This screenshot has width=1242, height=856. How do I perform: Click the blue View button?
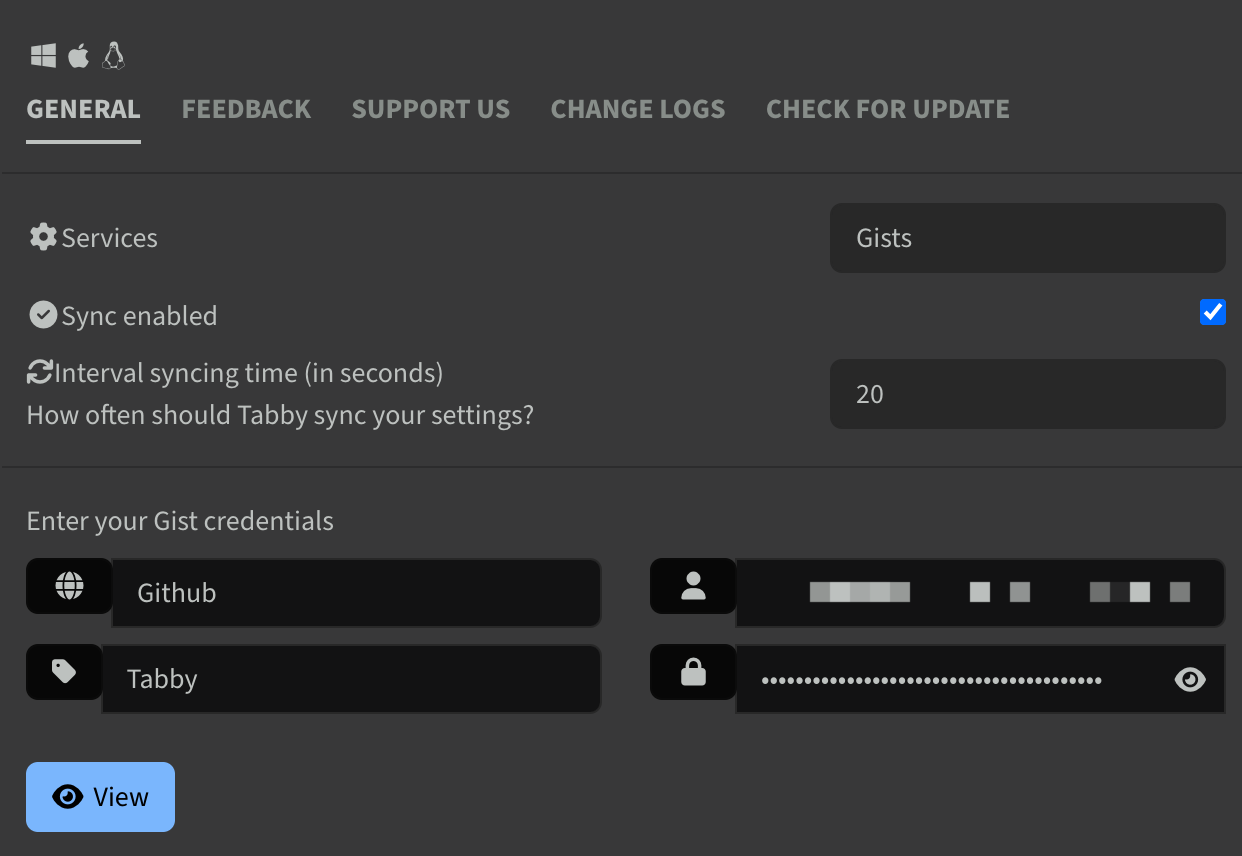(100, 797)
